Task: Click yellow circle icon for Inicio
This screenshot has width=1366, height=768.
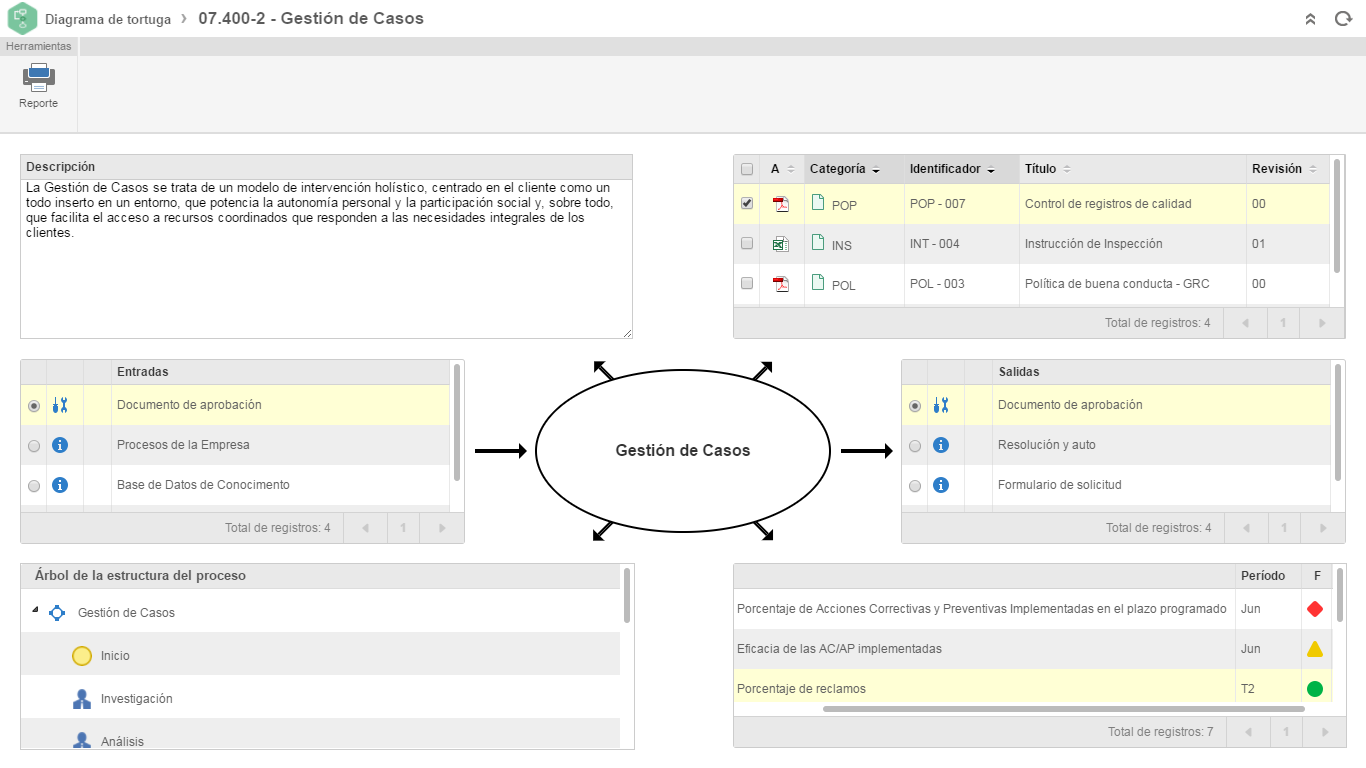Action: coord(82,656)
